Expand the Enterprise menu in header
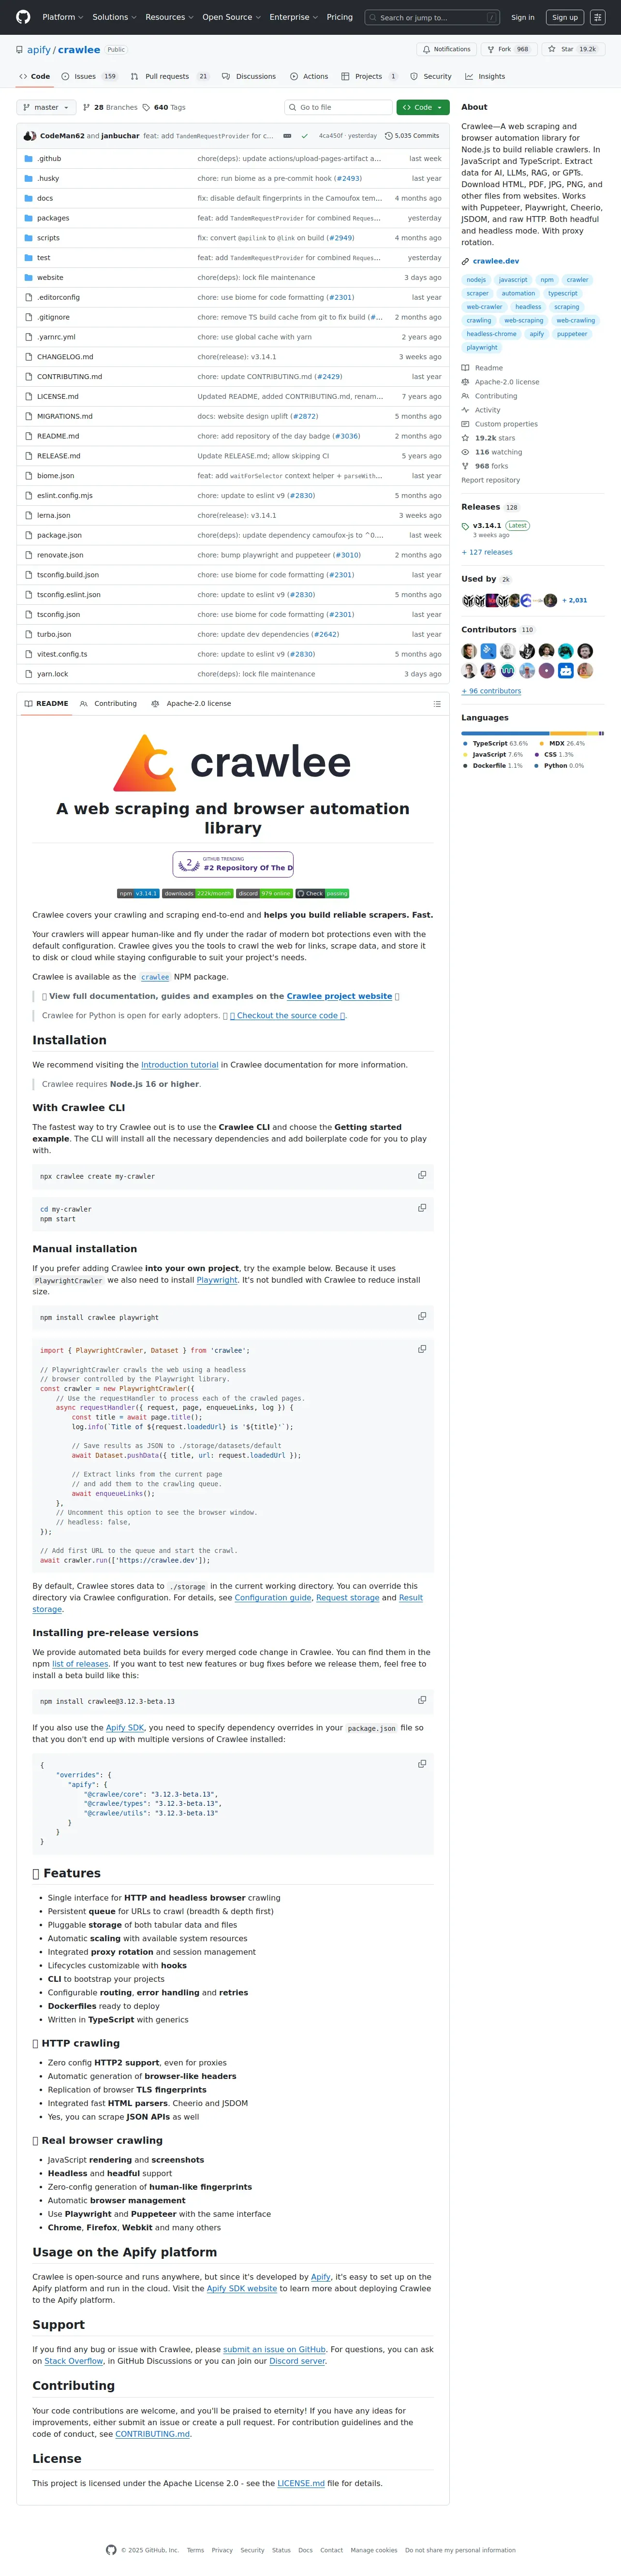621x2576 pixels. 293,17
